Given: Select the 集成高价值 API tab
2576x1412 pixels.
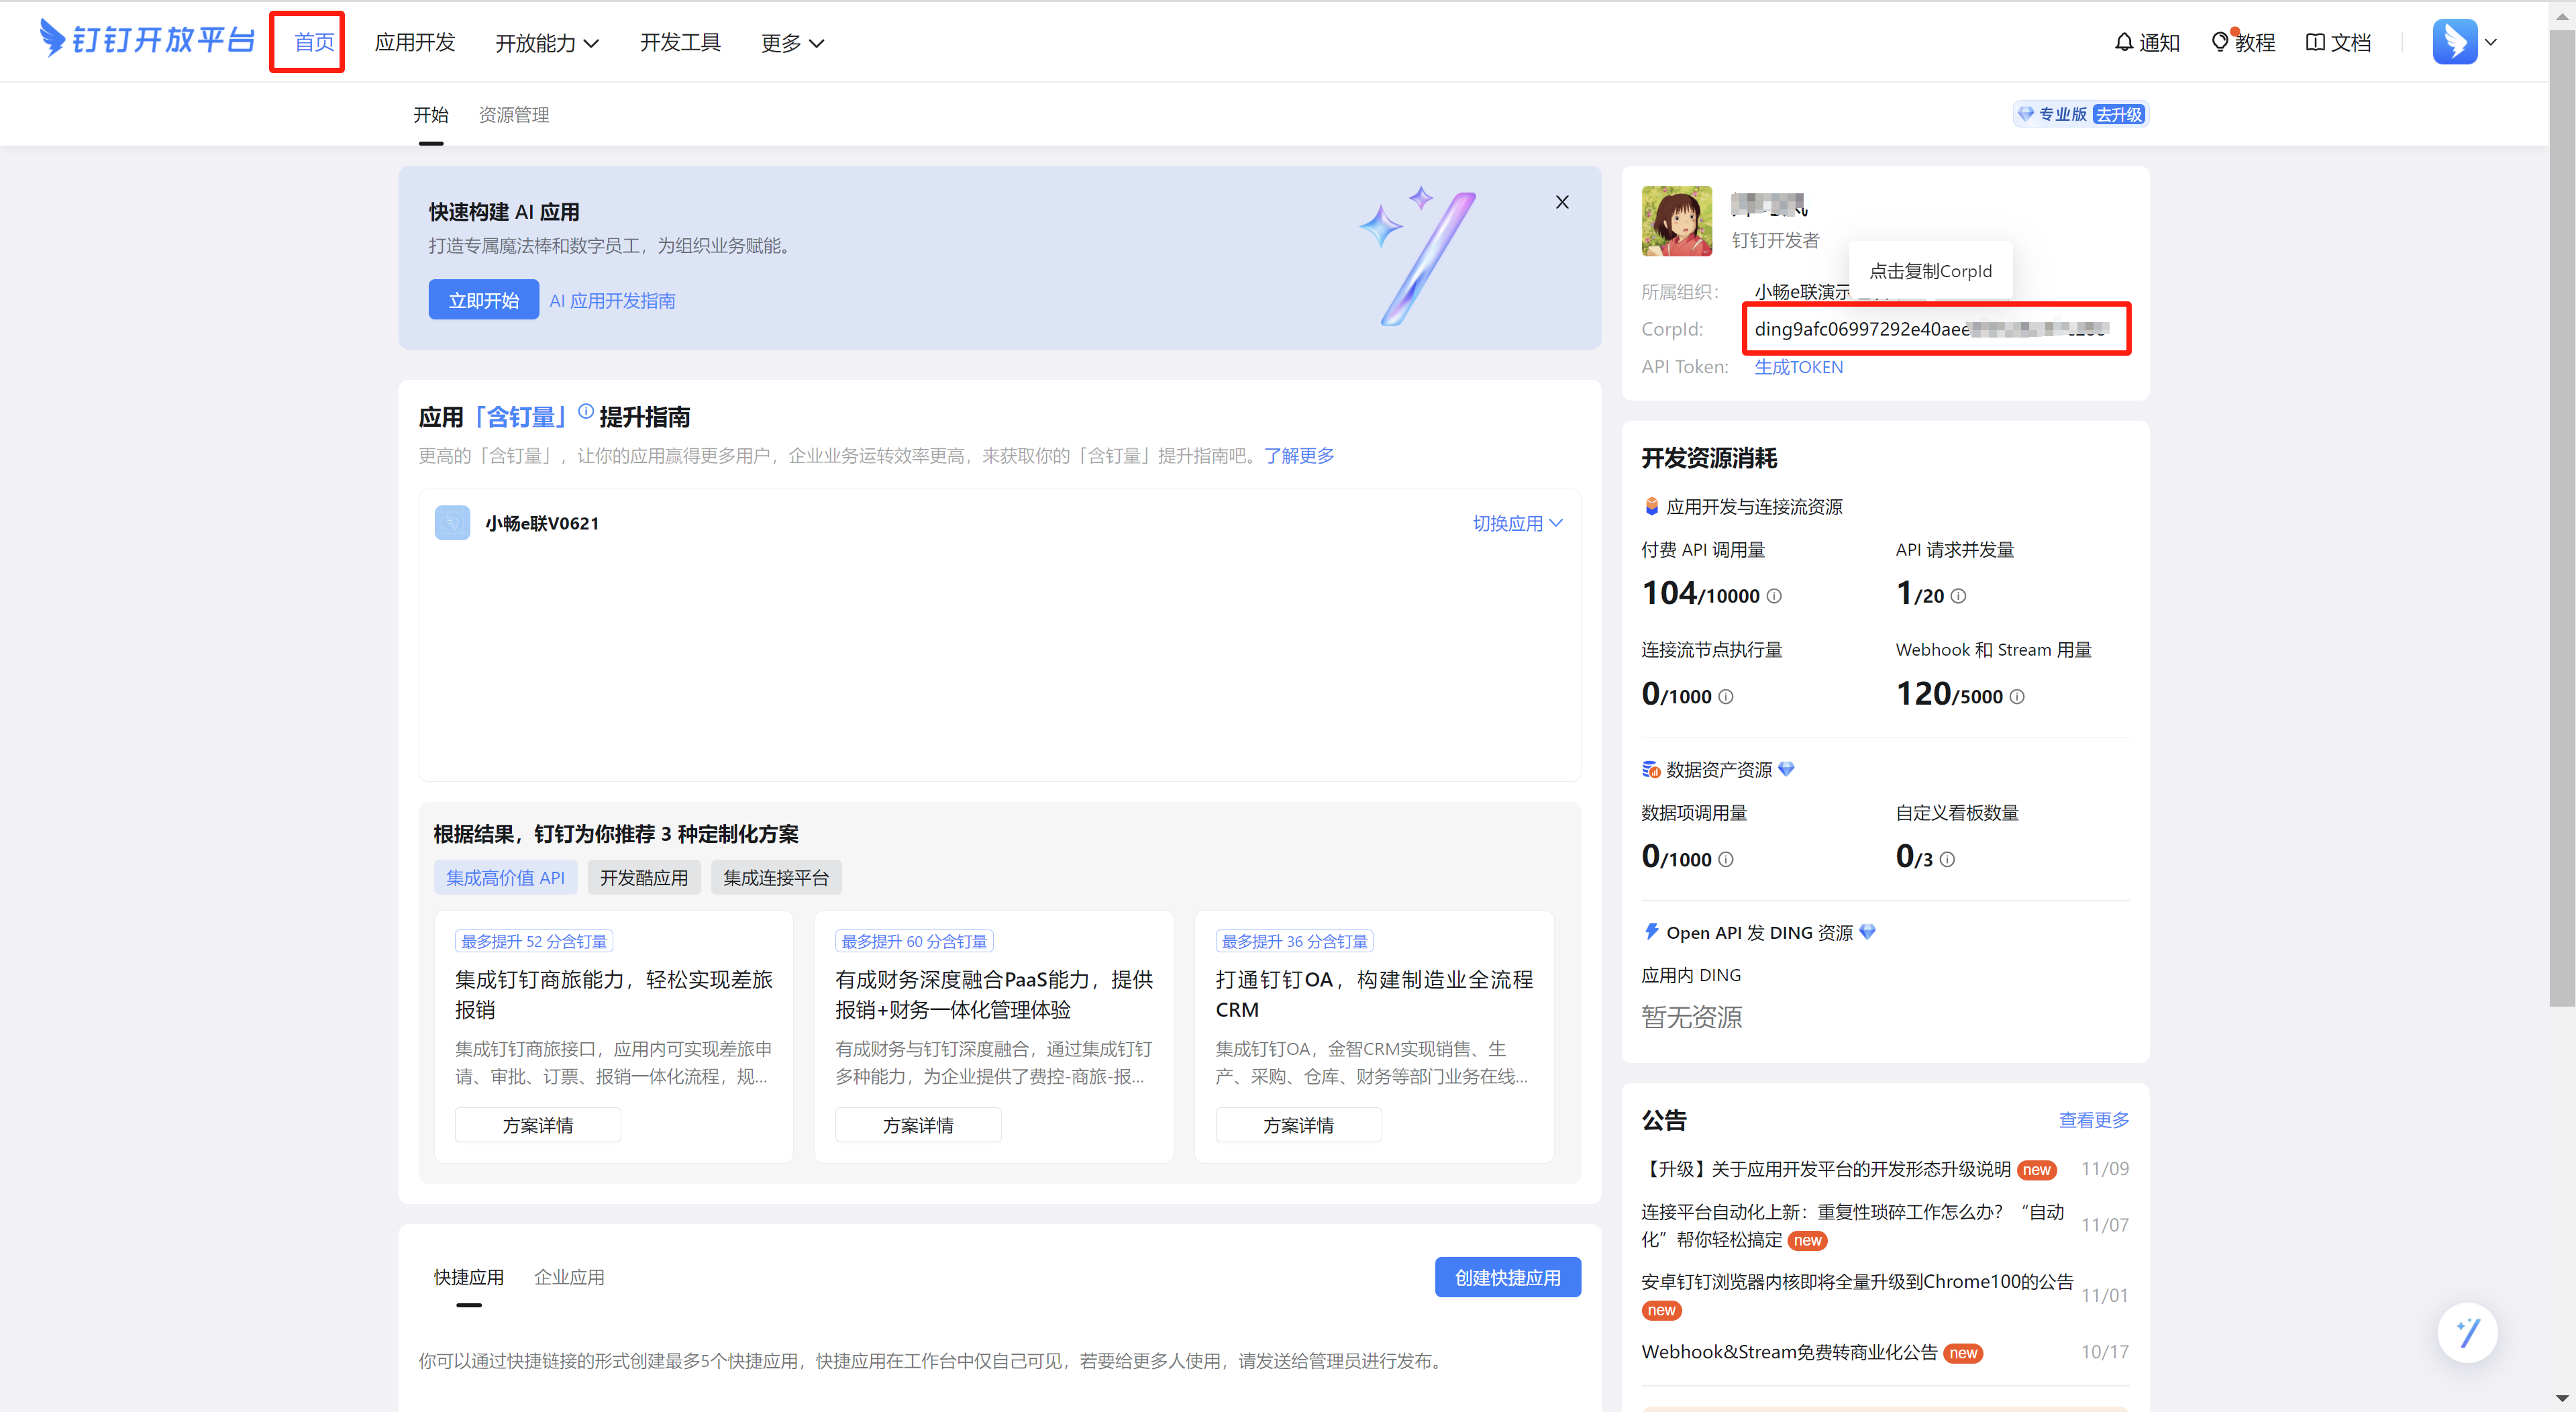Looking at the screenshot, I should click(x=505, y=877).
